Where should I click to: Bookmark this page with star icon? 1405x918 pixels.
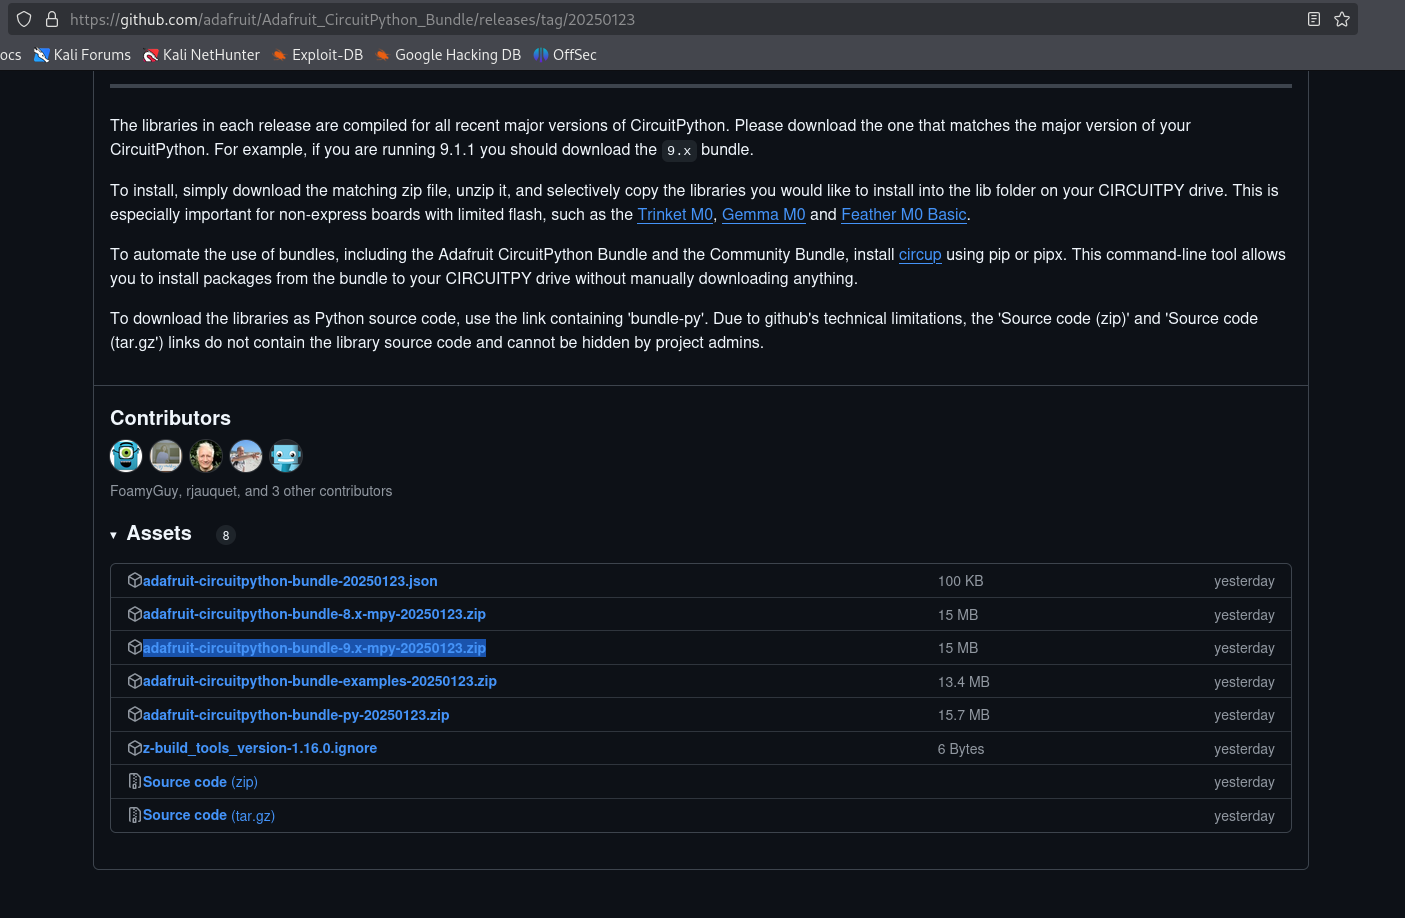1342,19
